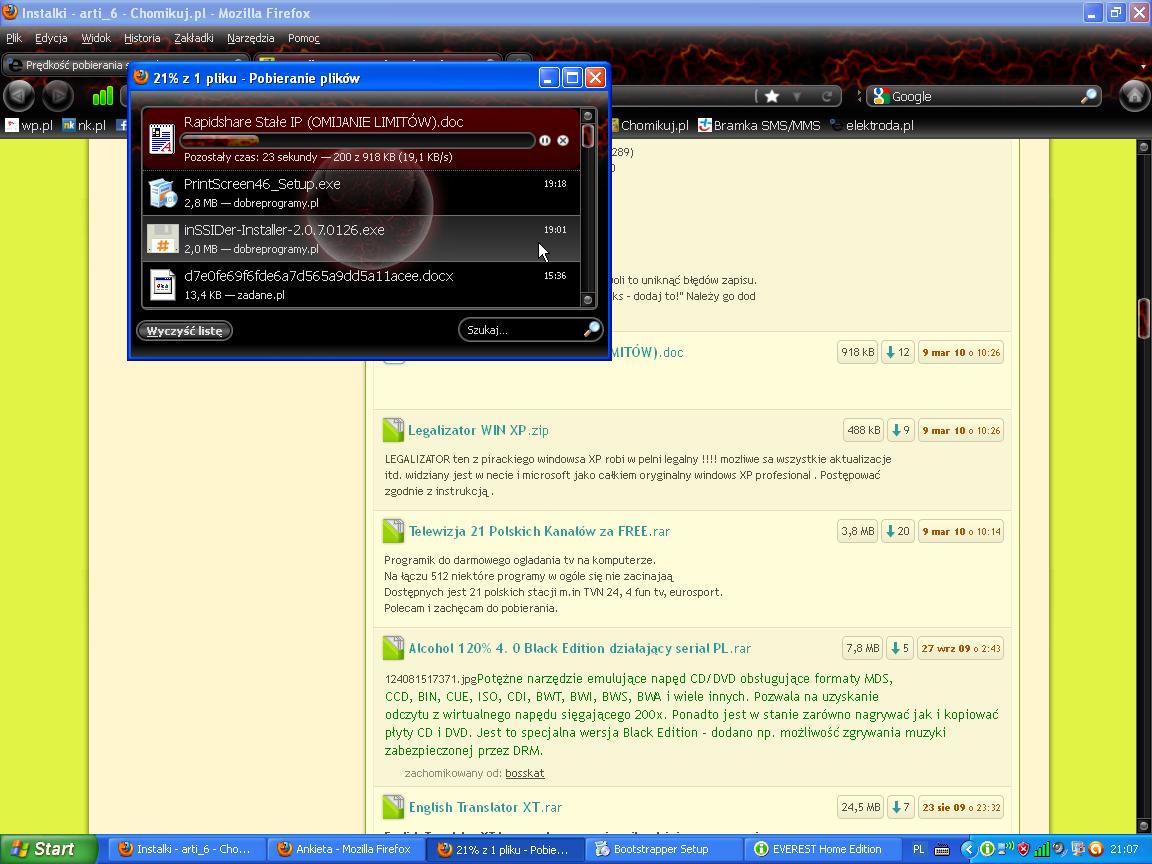The image size is (1152, 864).
Task: Open the Chomikuj.pl bookmark
Action: [x=650, y=125]
